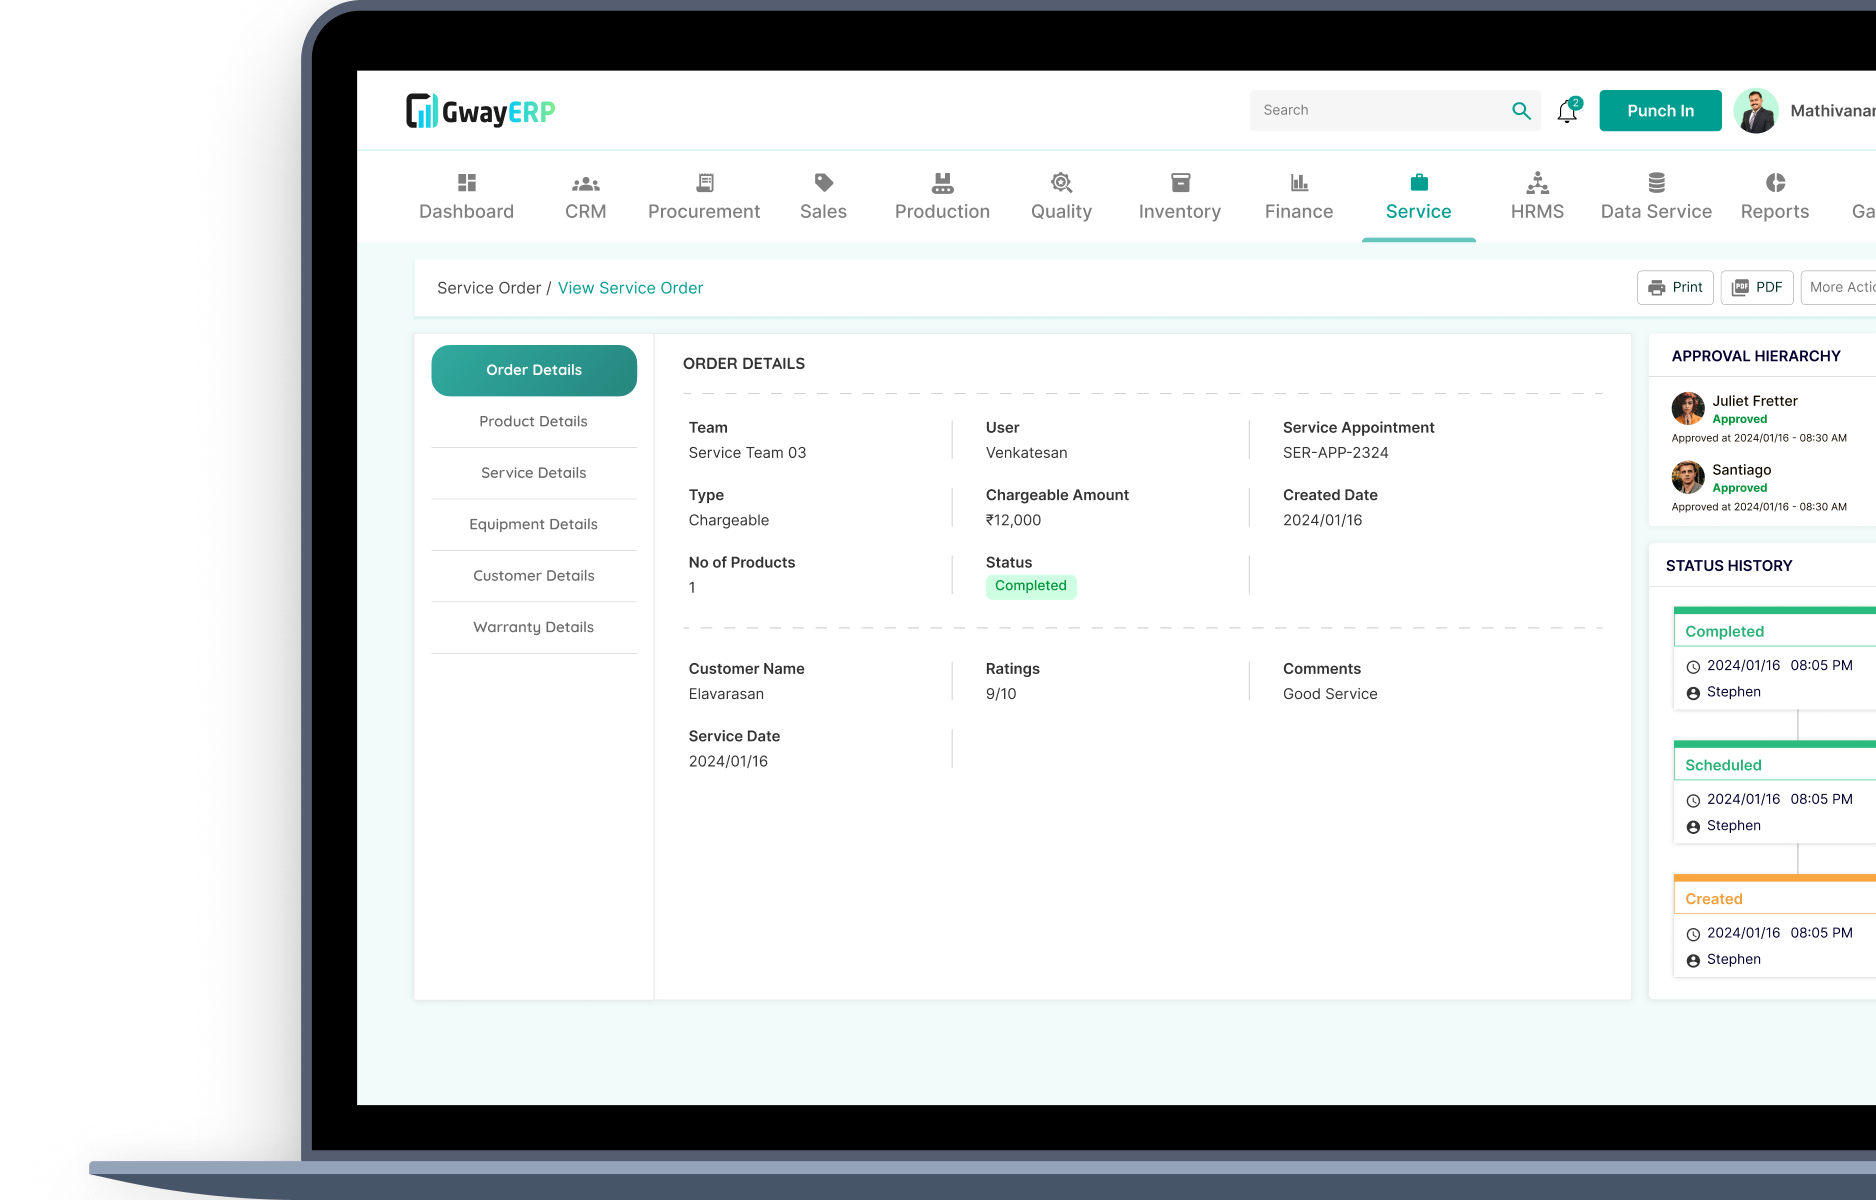Click the Quality module icon
The image size is (1876, 1200).
tap(1061, 182)
